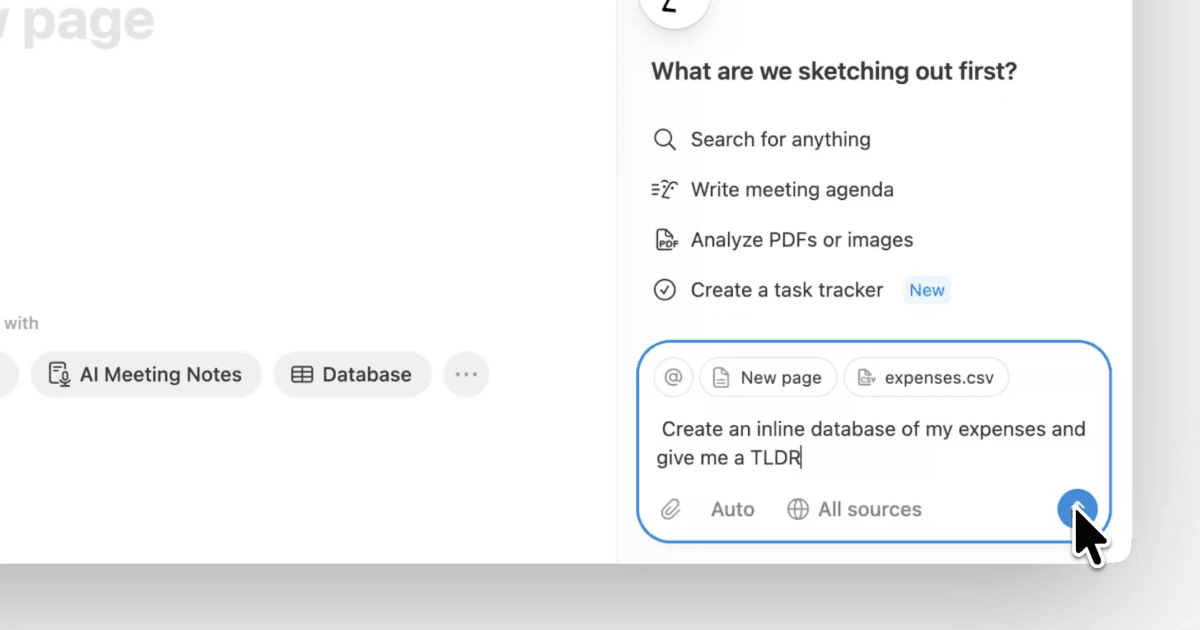The image size is (1200, 630).
Task: Enable the All sources search scope
Action: coord(855,509)
